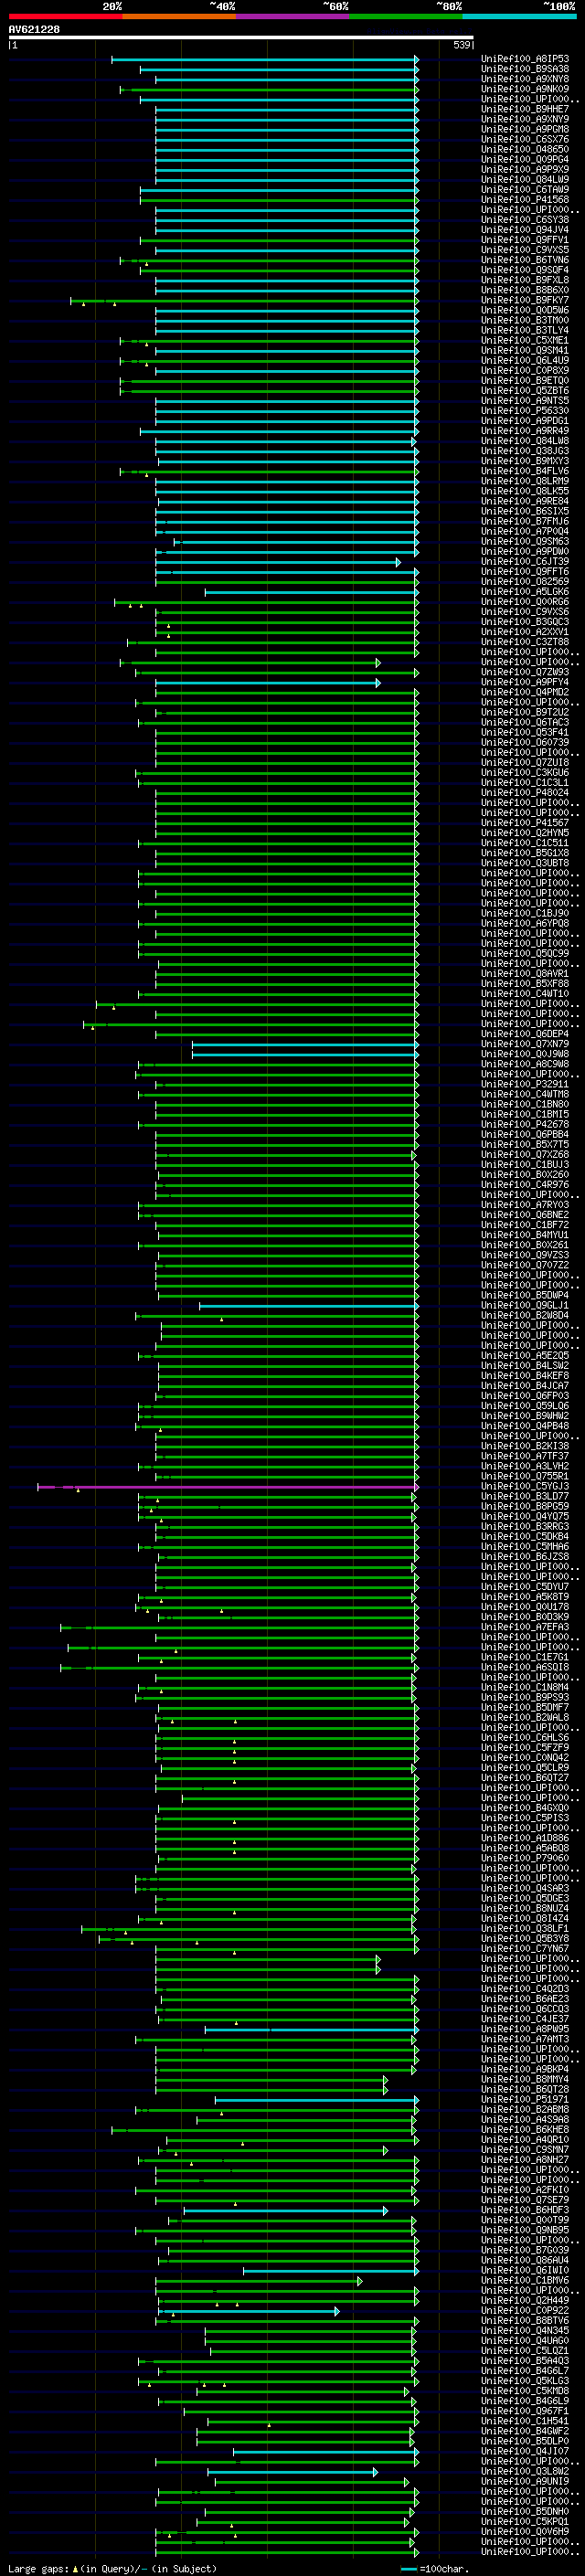Click hit label UniRef100_Q0V6H9
585x2576 pixels.
(x=525, y=2532)
